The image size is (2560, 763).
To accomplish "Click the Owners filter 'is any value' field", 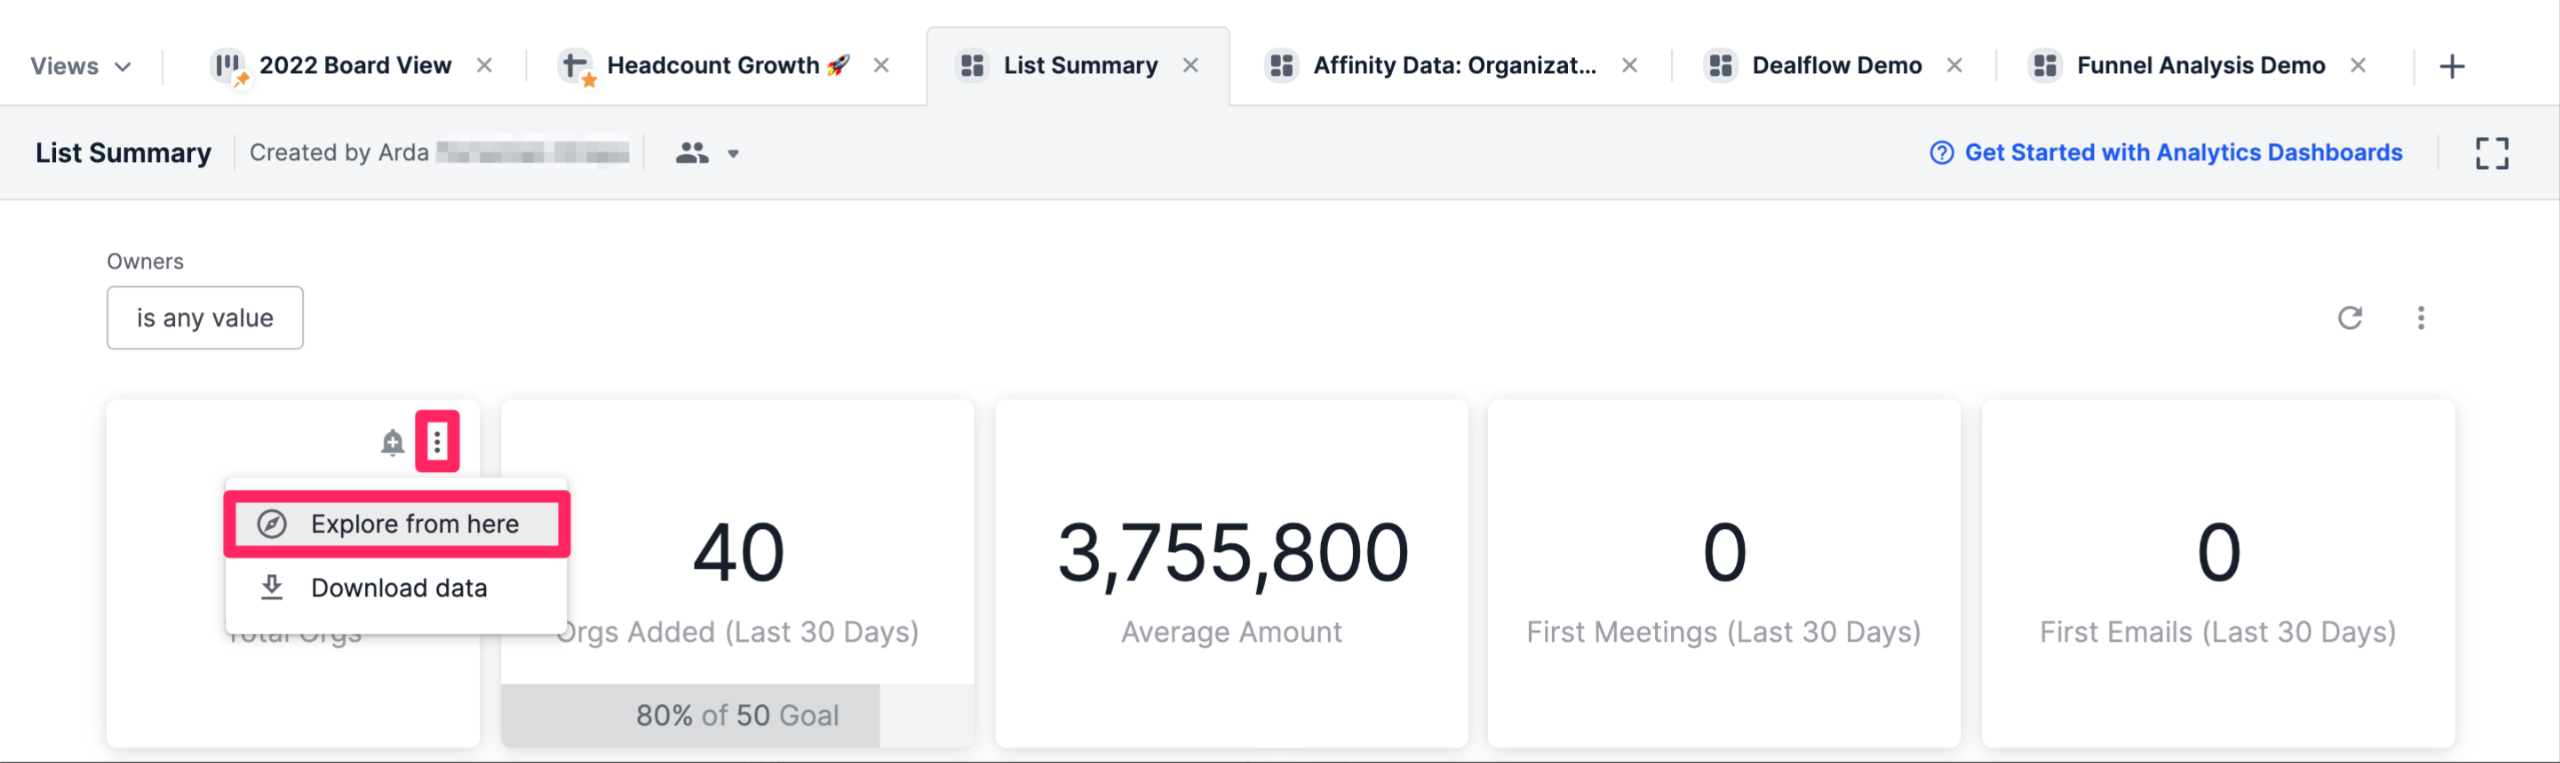I will [x=205, y=318].
